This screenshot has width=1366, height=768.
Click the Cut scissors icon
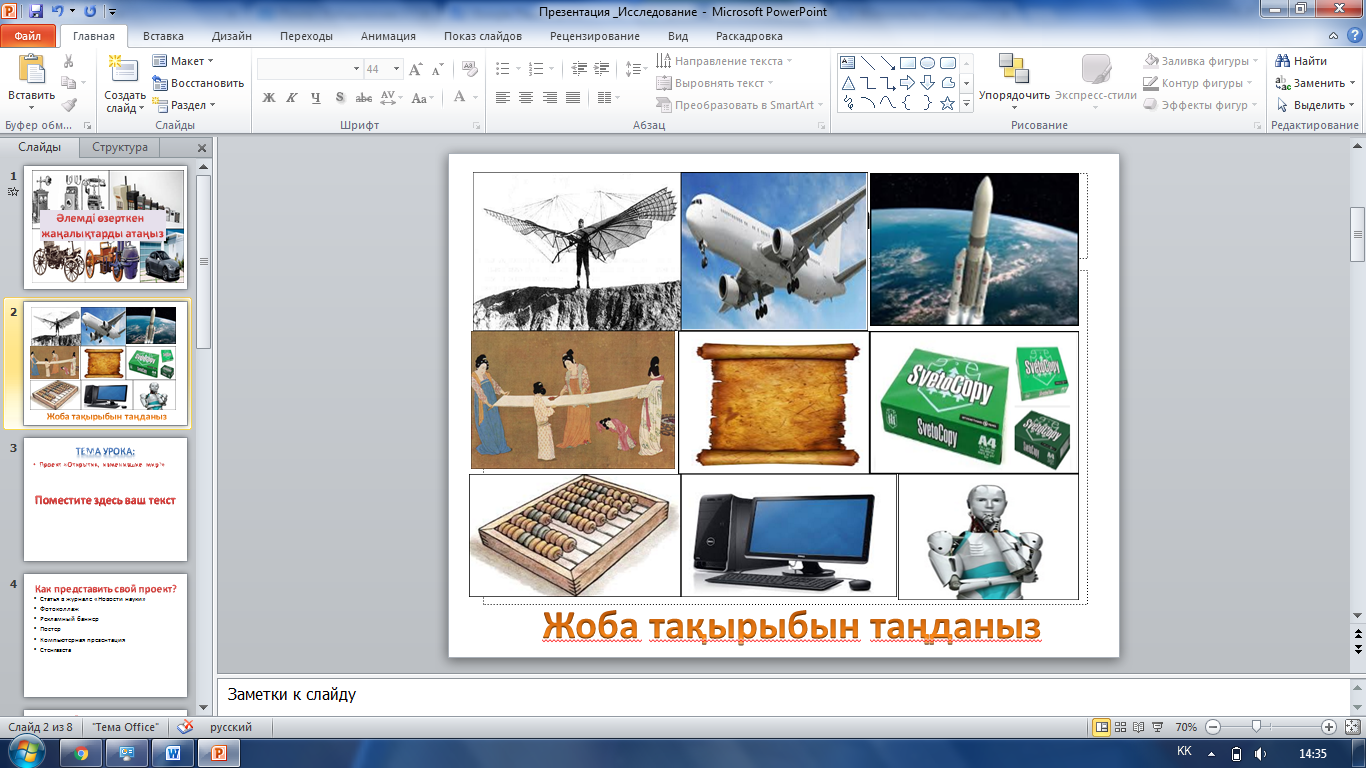pos(68,61)
